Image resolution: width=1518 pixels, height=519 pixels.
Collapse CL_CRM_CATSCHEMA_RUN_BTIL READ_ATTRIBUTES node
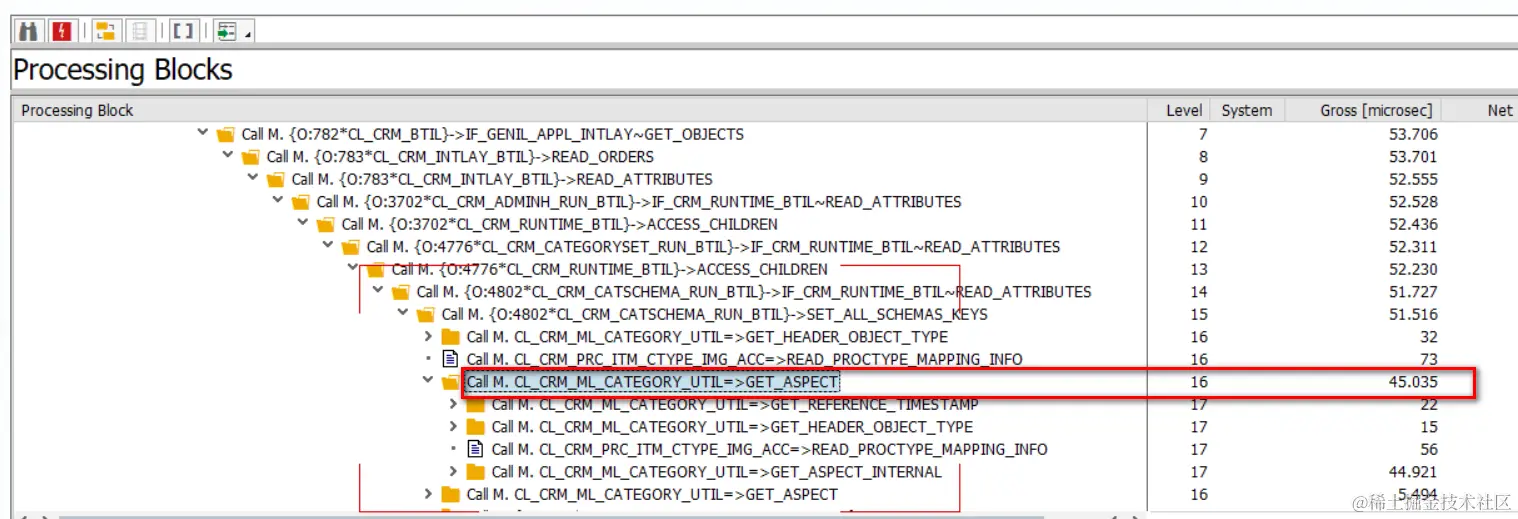click(378, 291)
